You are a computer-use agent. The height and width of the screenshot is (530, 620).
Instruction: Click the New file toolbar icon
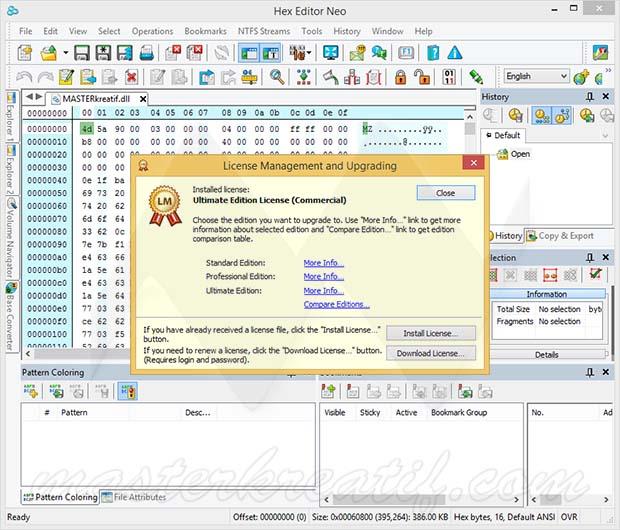click(25, 53)
